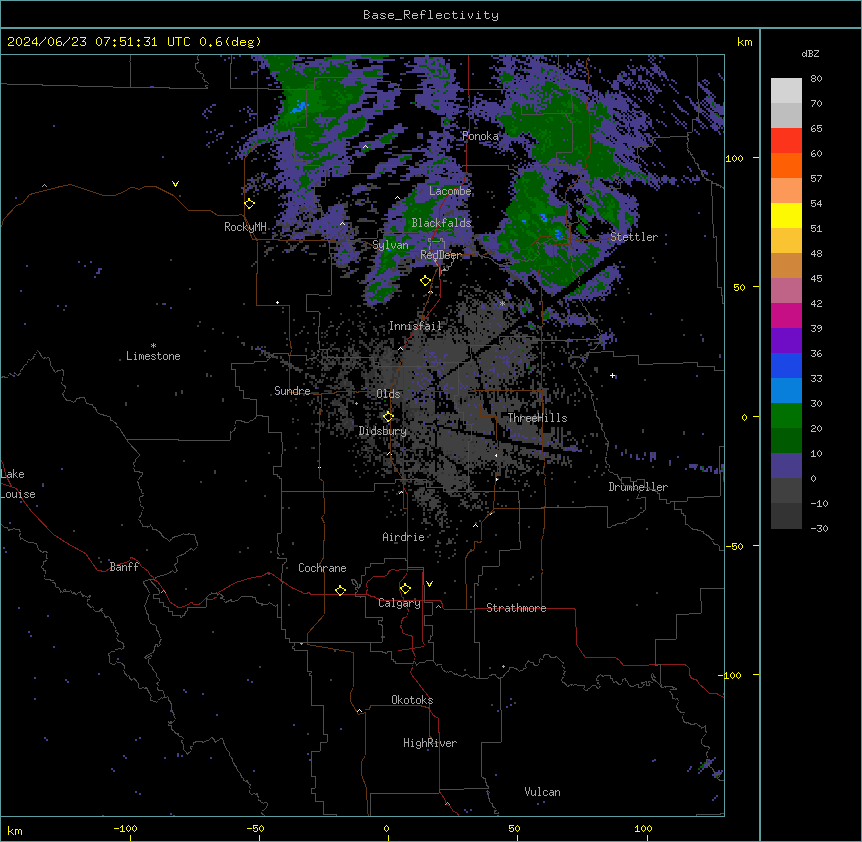Select the yellow diamond marker below RedDeer

click(425, 281)
